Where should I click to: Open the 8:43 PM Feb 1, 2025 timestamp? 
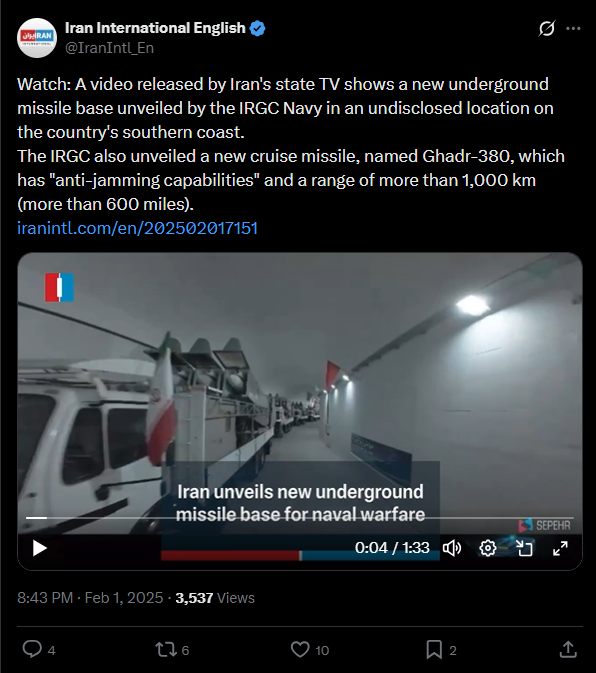click(x=90, y=598)
